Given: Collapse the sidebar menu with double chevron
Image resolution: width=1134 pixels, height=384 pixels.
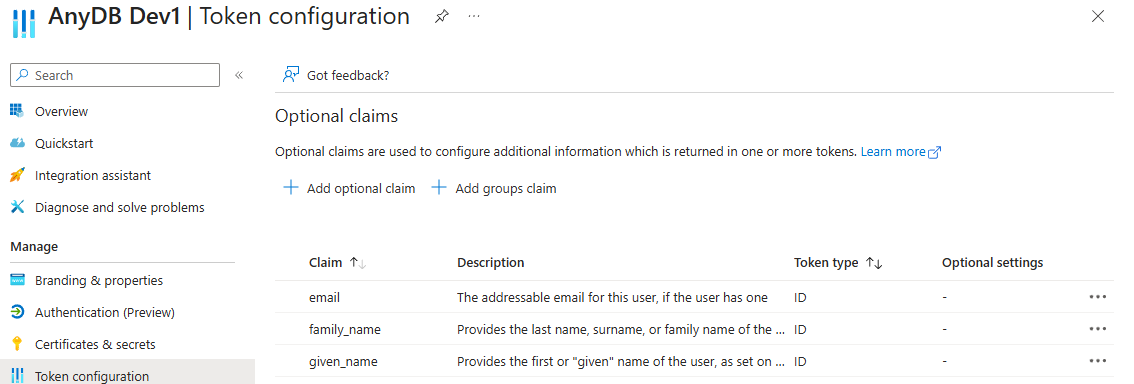Looking at the screenshot, I should [239, 75].
